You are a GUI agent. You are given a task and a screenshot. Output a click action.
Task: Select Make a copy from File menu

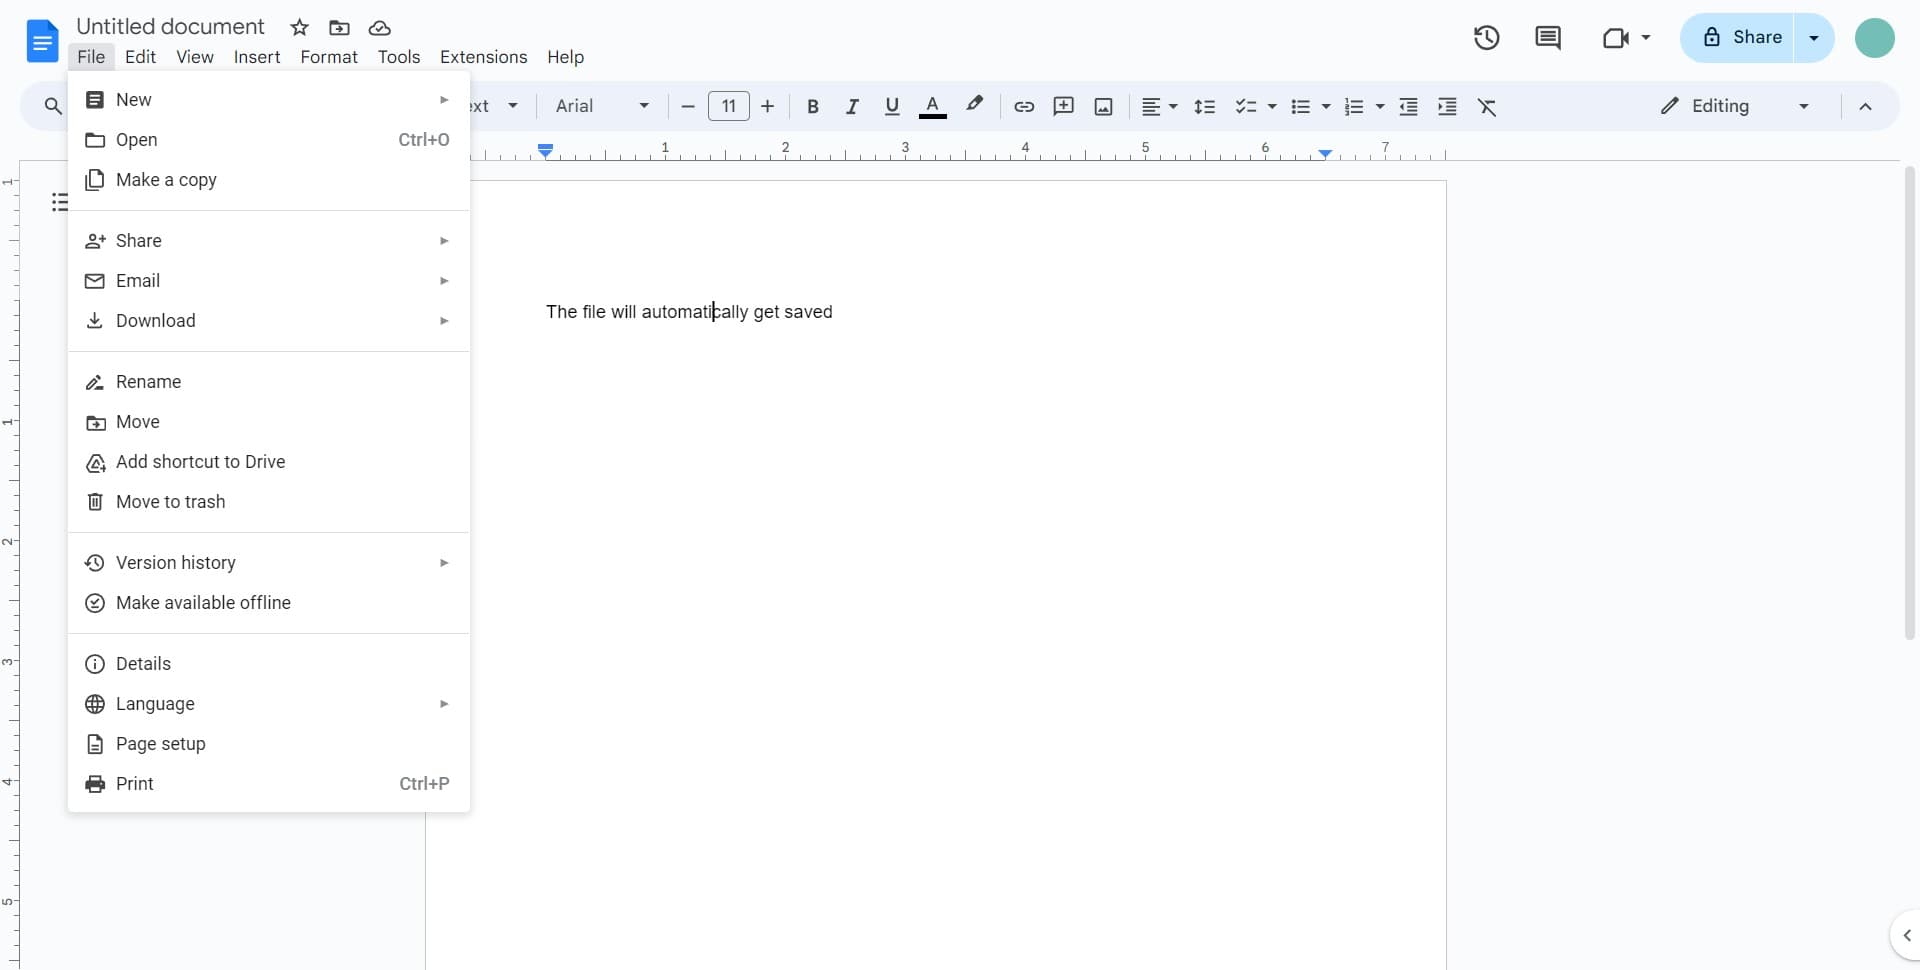163,180
